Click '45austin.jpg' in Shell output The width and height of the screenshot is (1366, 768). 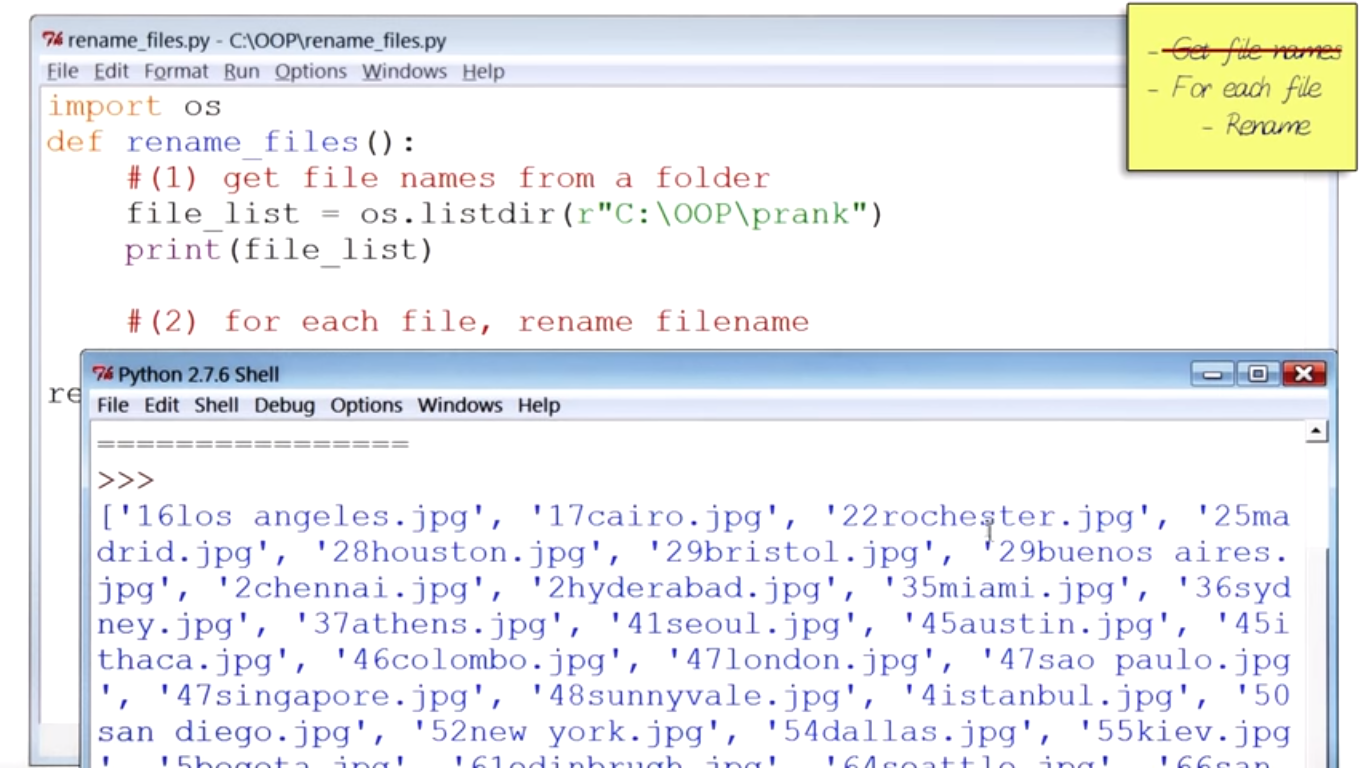coord(1038,625)
